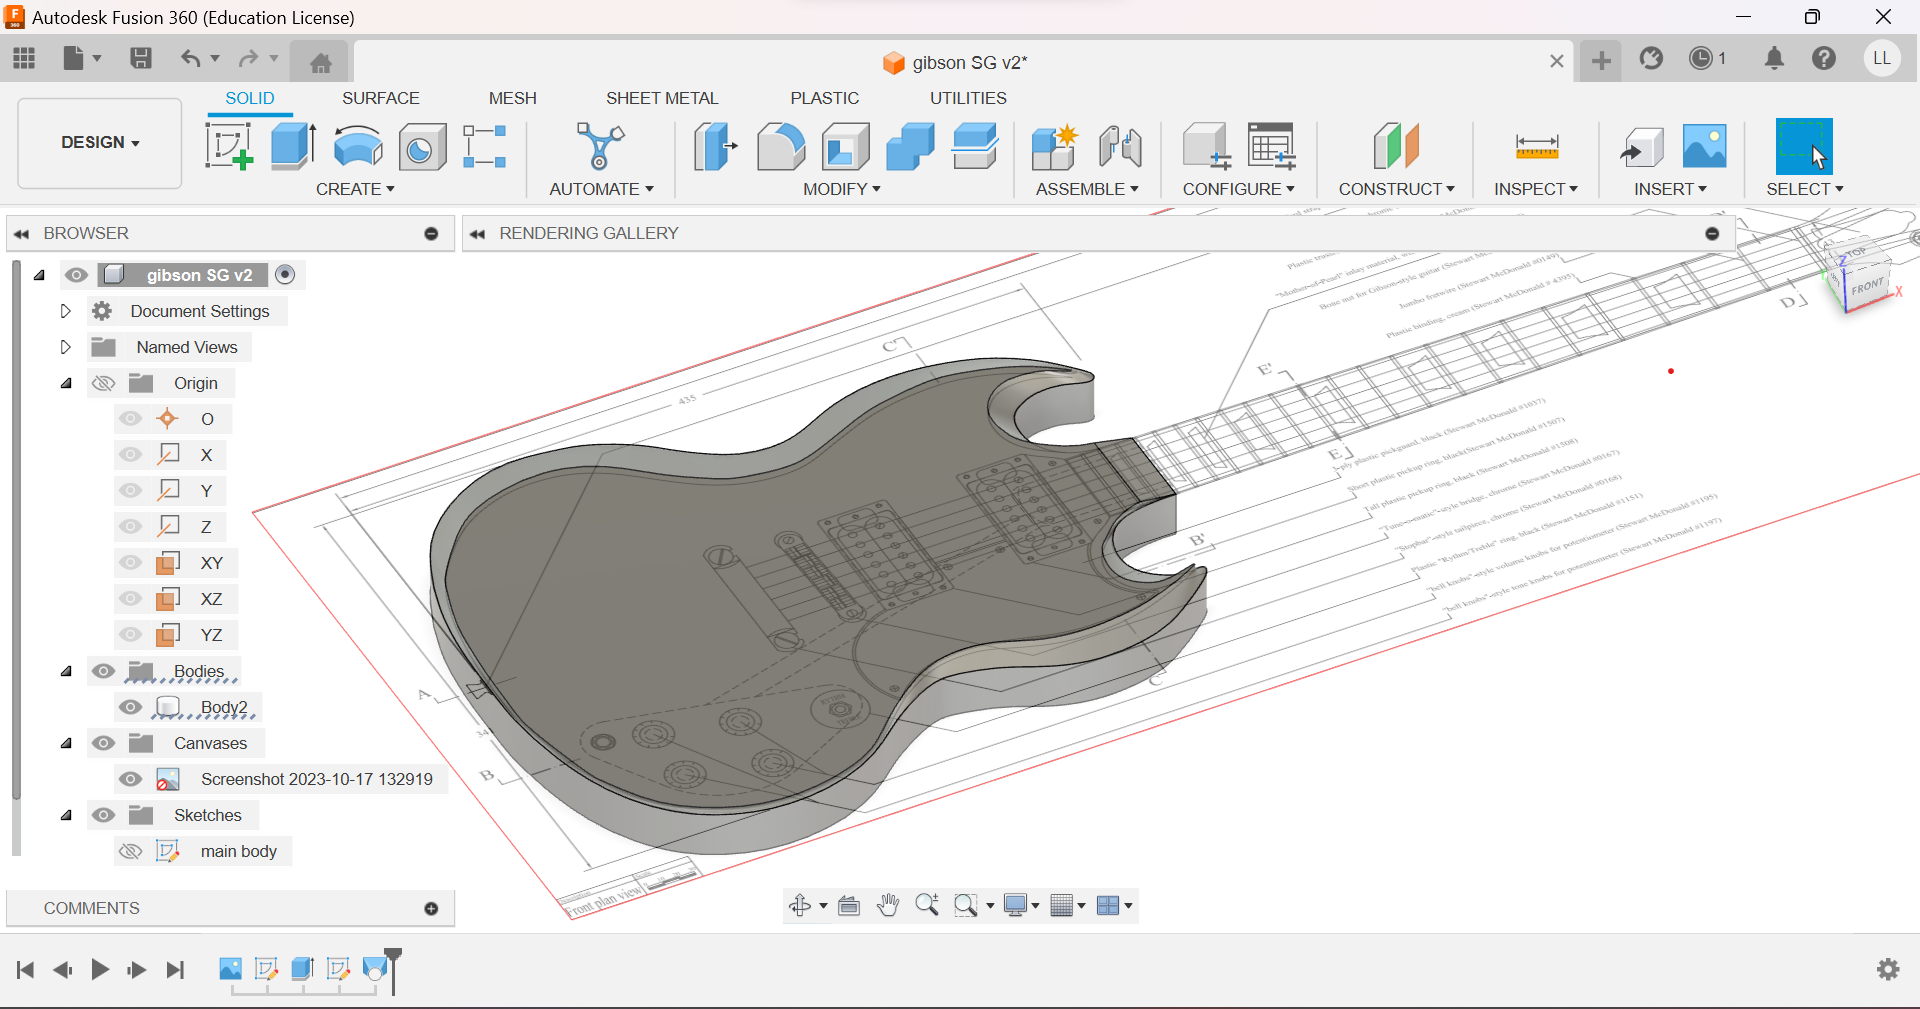Switch to the SURFACE tab
Image resolution: width=1920 pixels, height=1009 pixels.
(380, 98)
